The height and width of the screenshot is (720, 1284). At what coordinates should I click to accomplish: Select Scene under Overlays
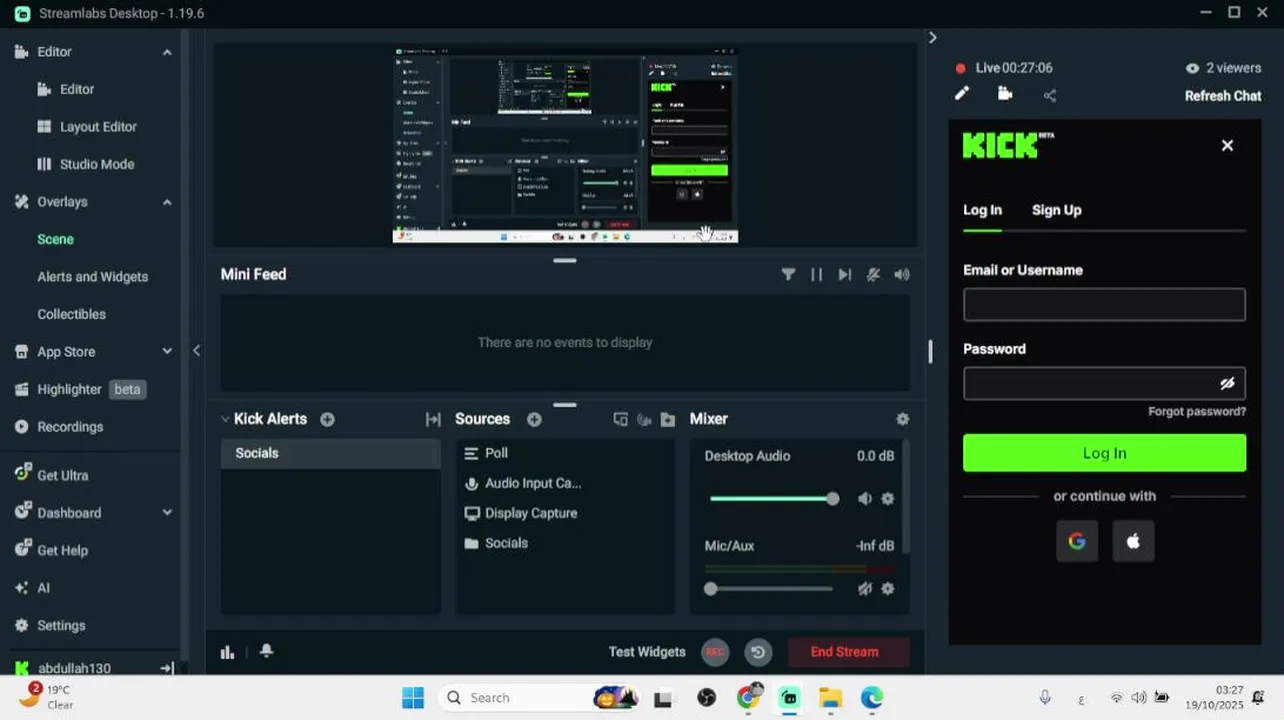55,239
